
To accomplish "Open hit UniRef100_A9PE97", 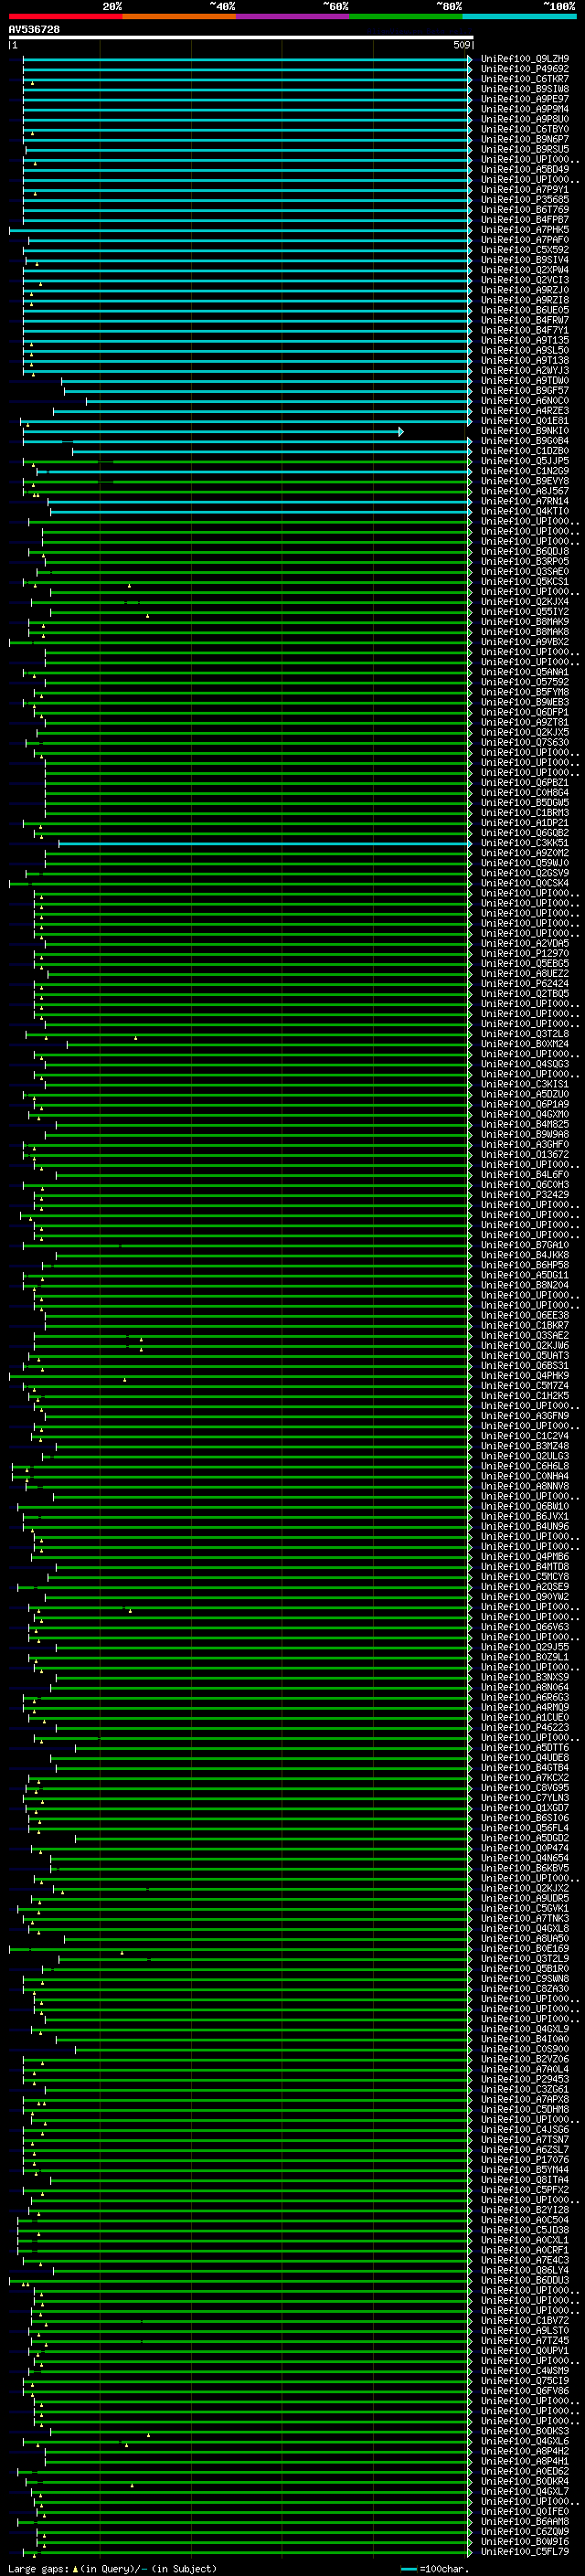I will tap(525, 99).
